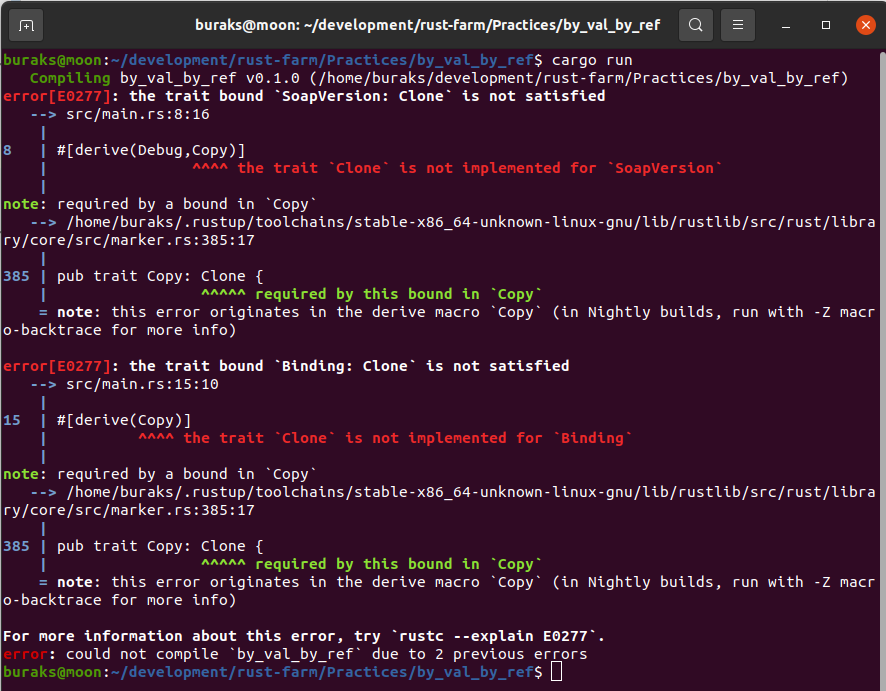Click the '#[derive(Copy)]' code on line 15
The width and height of the screenshot is (886, 691).
click(x=124, y=420)
